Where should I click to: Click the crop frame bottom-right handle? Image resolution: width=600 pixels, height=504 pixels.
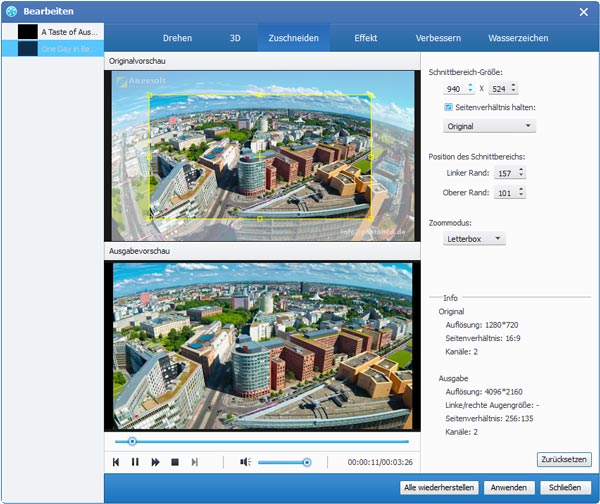pyautogui.click(x=370, y=219)
